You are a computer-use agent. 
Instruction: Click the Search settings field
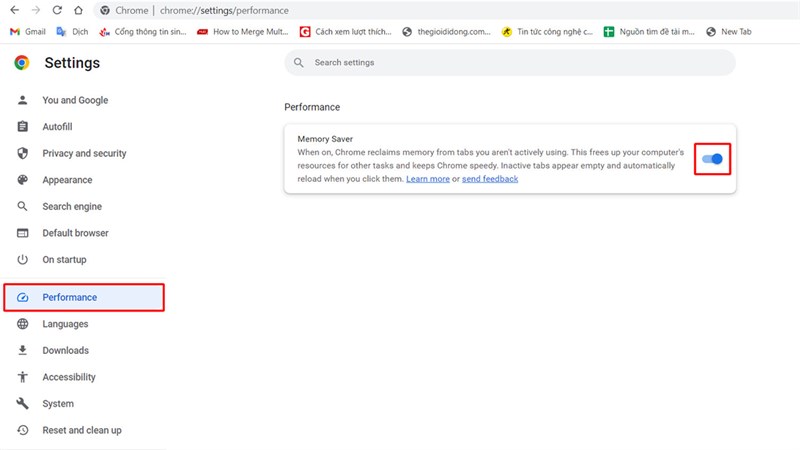tap(510, 62)
